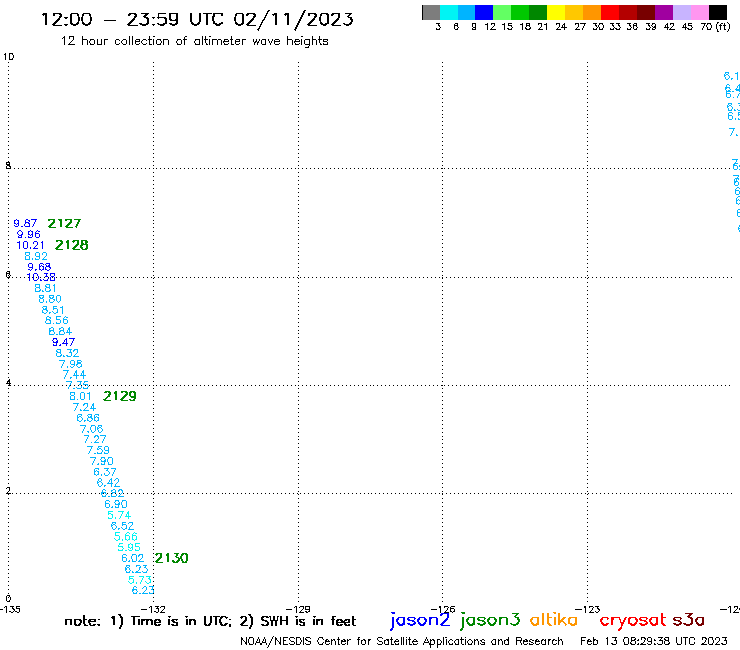Image resolution: width=740 pixels, height=650 pixels.
Task: Select the wave height value 8.84
Action: [60, 331]
